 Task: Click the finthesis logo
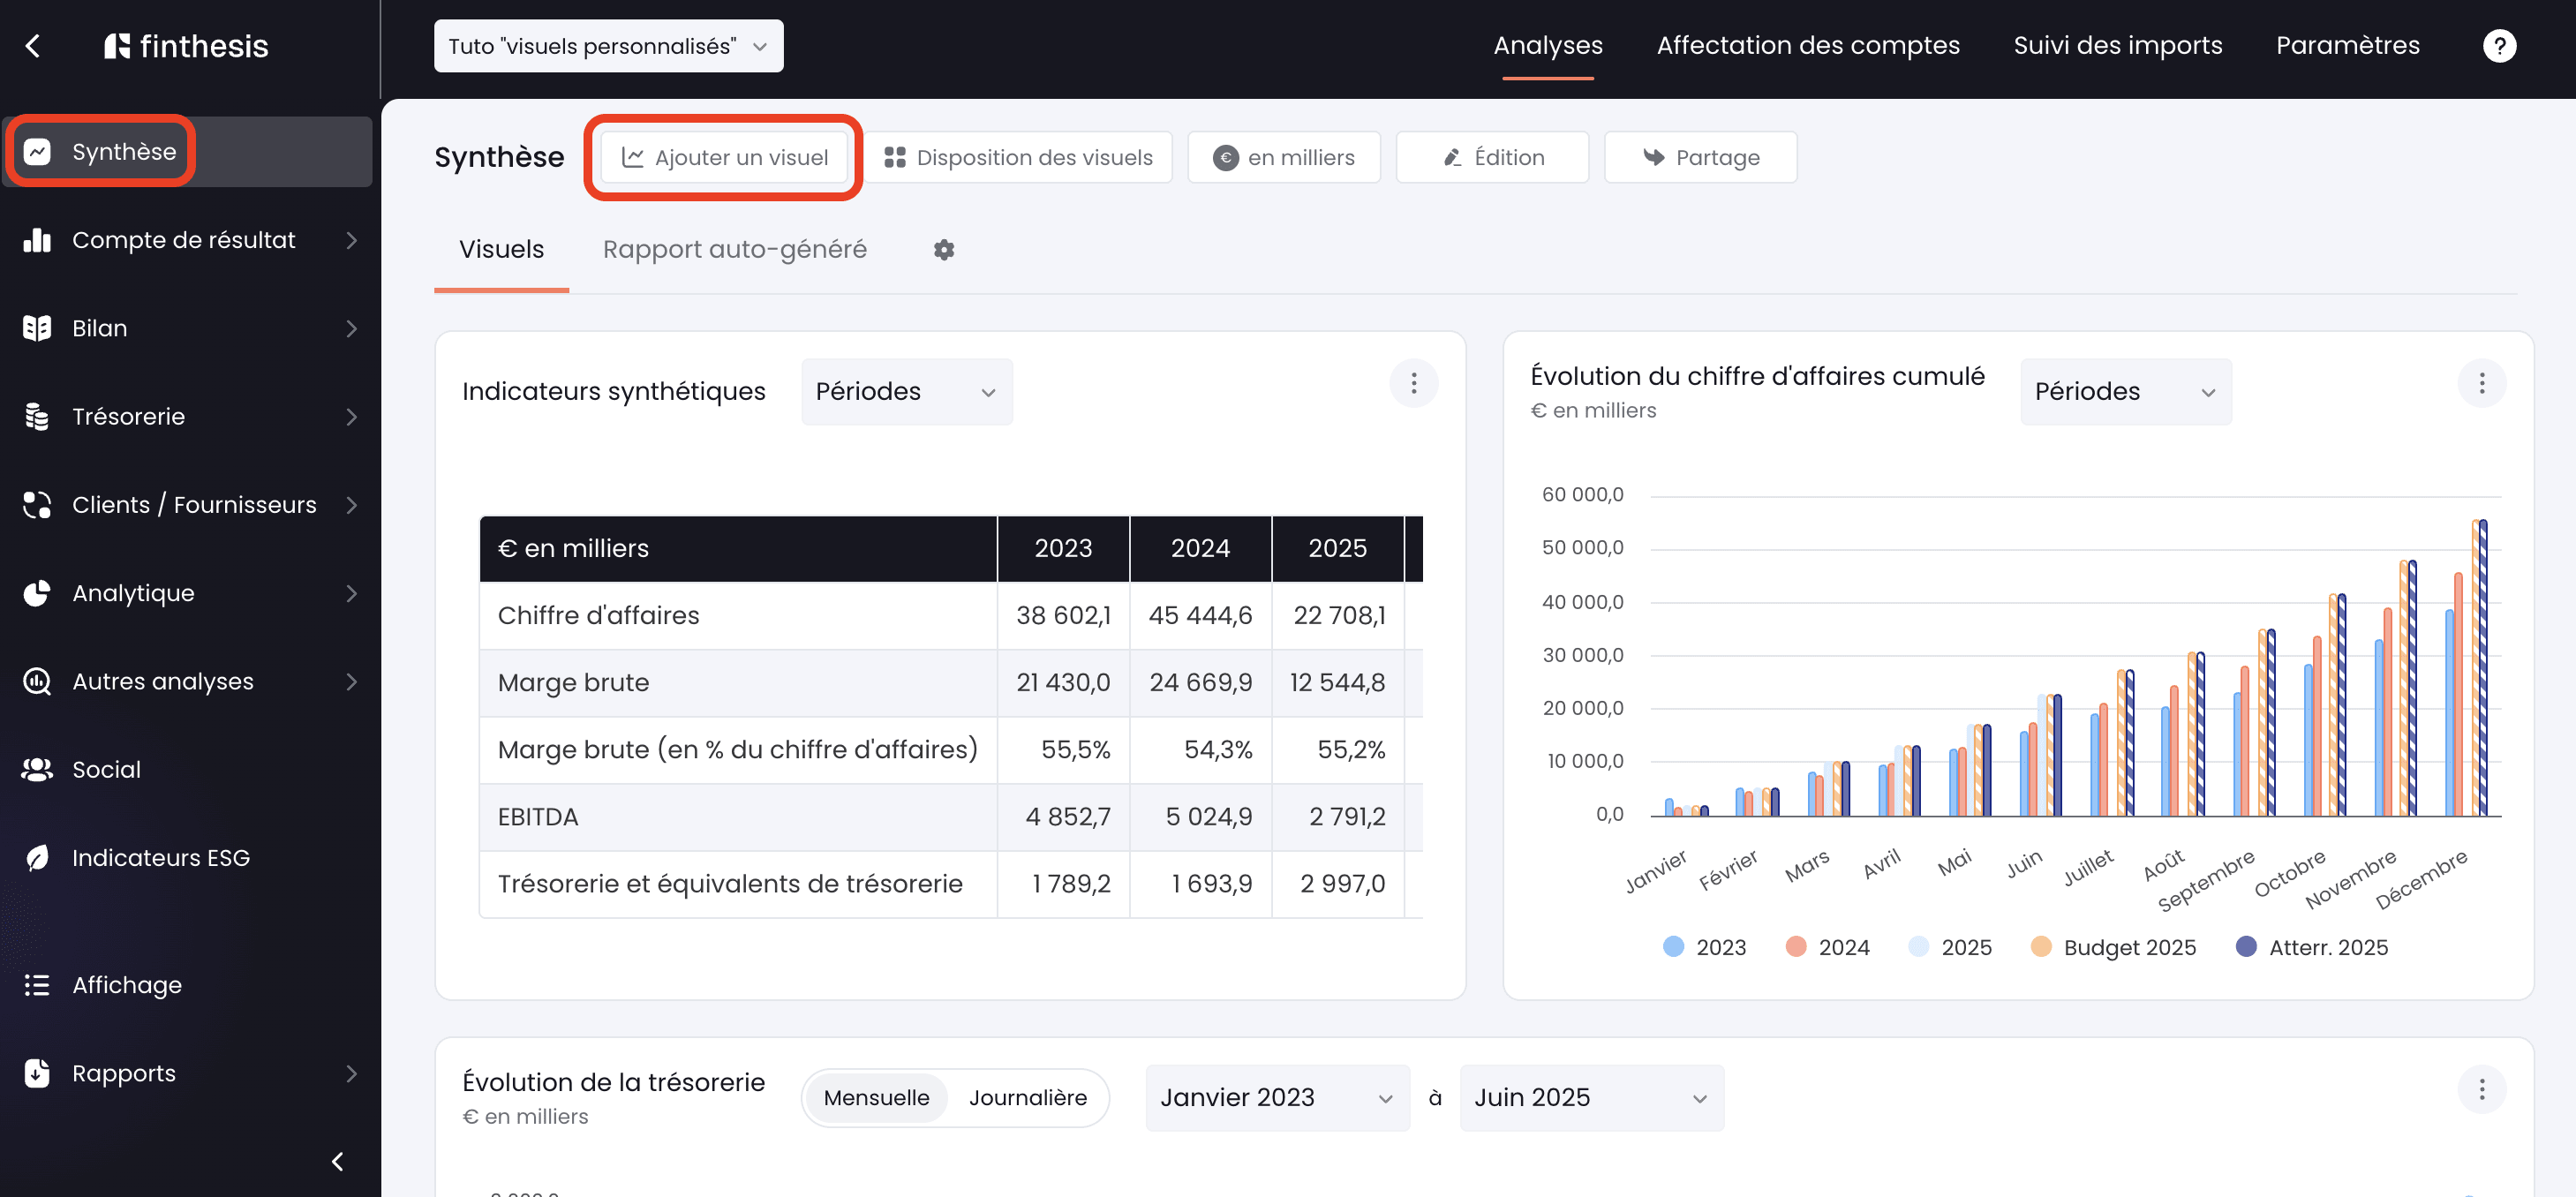(x=187, y=46)
